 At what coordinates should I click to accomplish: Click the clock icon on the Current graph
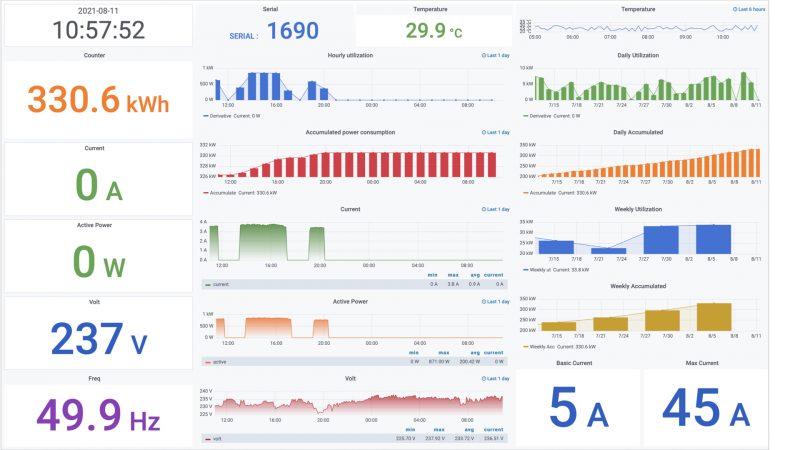click(x=483, y=210)
